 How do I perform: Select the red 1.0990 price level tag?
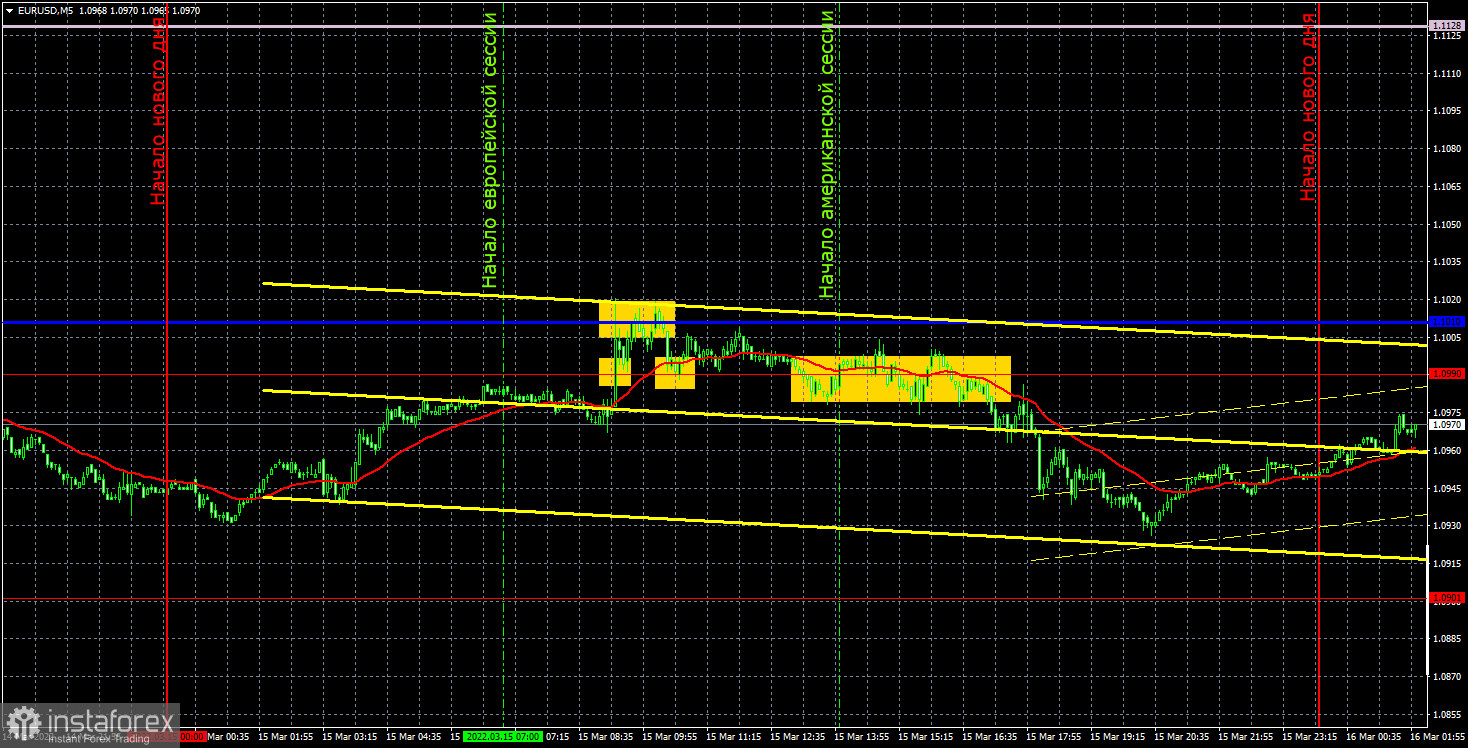[x=1447, y=373]
